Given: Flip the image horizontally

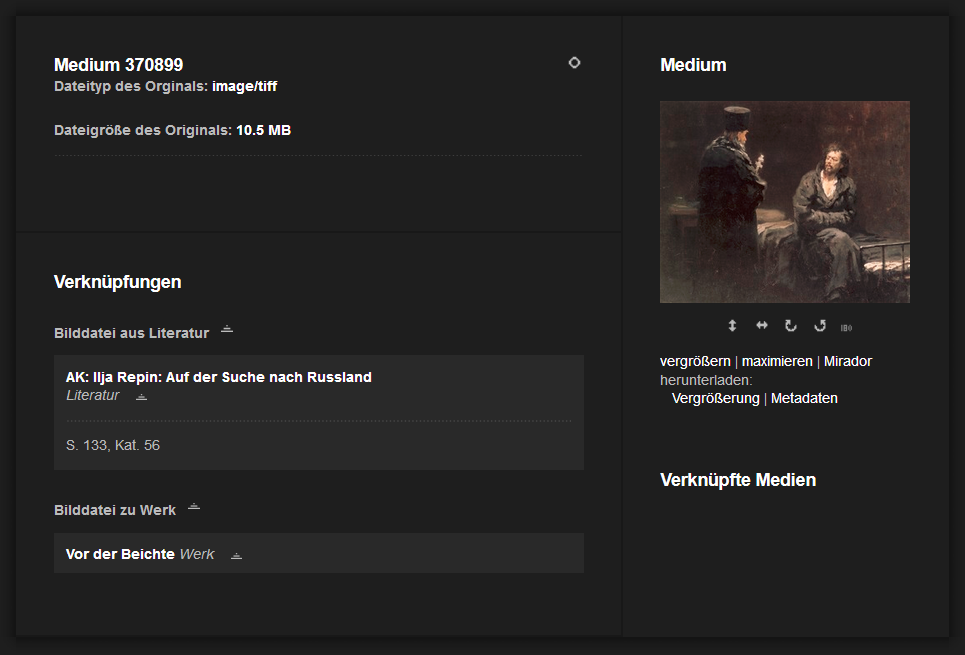Looking at the screenshot, I should tap(762, 325).
